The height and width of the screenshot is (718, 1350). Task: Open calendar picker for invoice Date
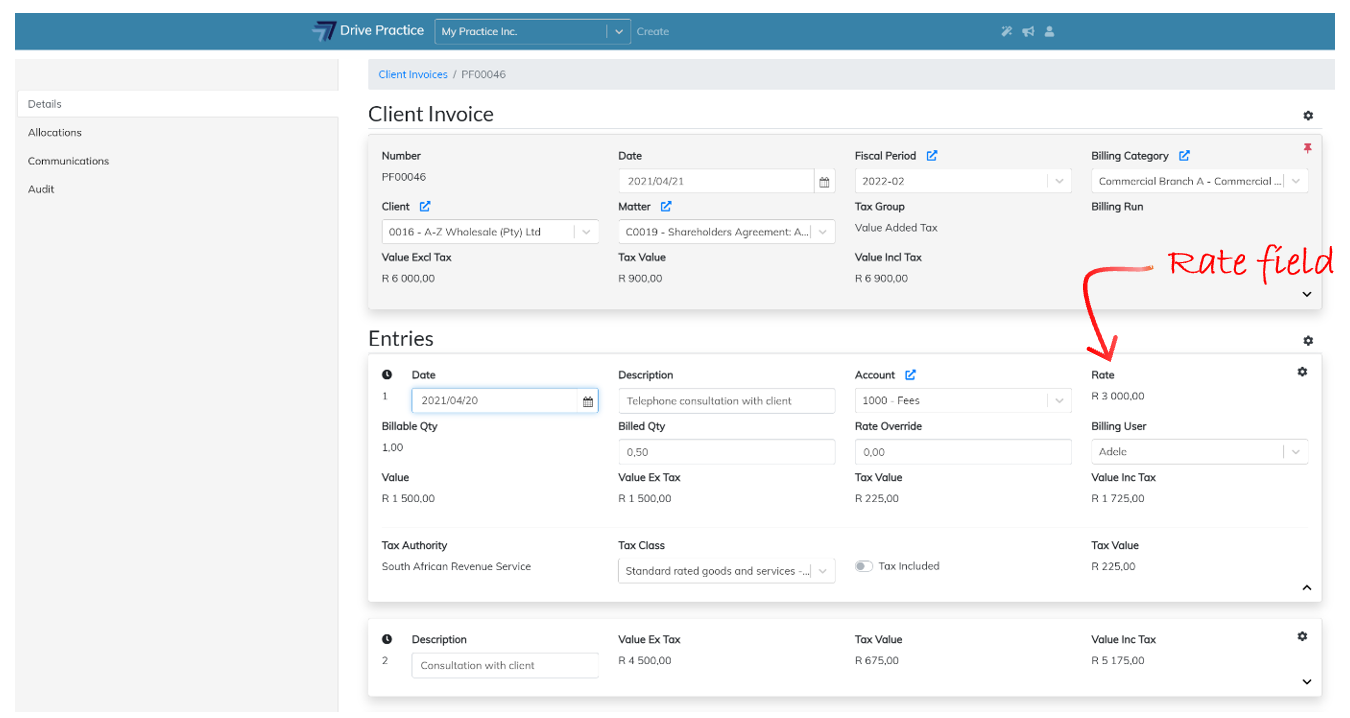point(824,182)
